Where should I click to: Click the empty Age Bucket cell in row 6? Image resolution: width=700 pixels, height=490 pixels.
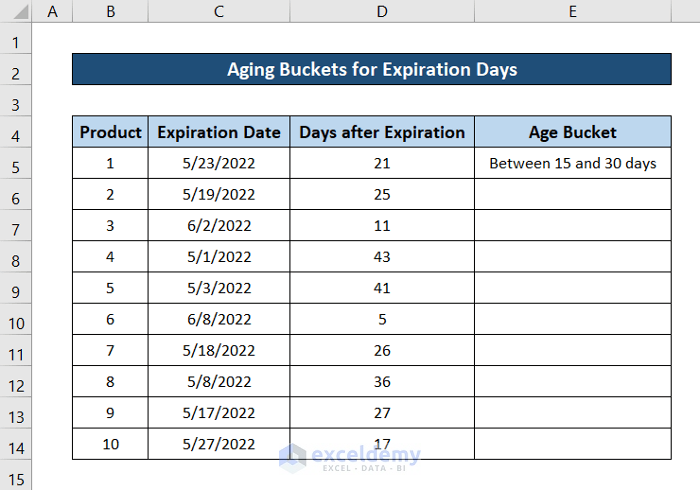pos(572,194)
